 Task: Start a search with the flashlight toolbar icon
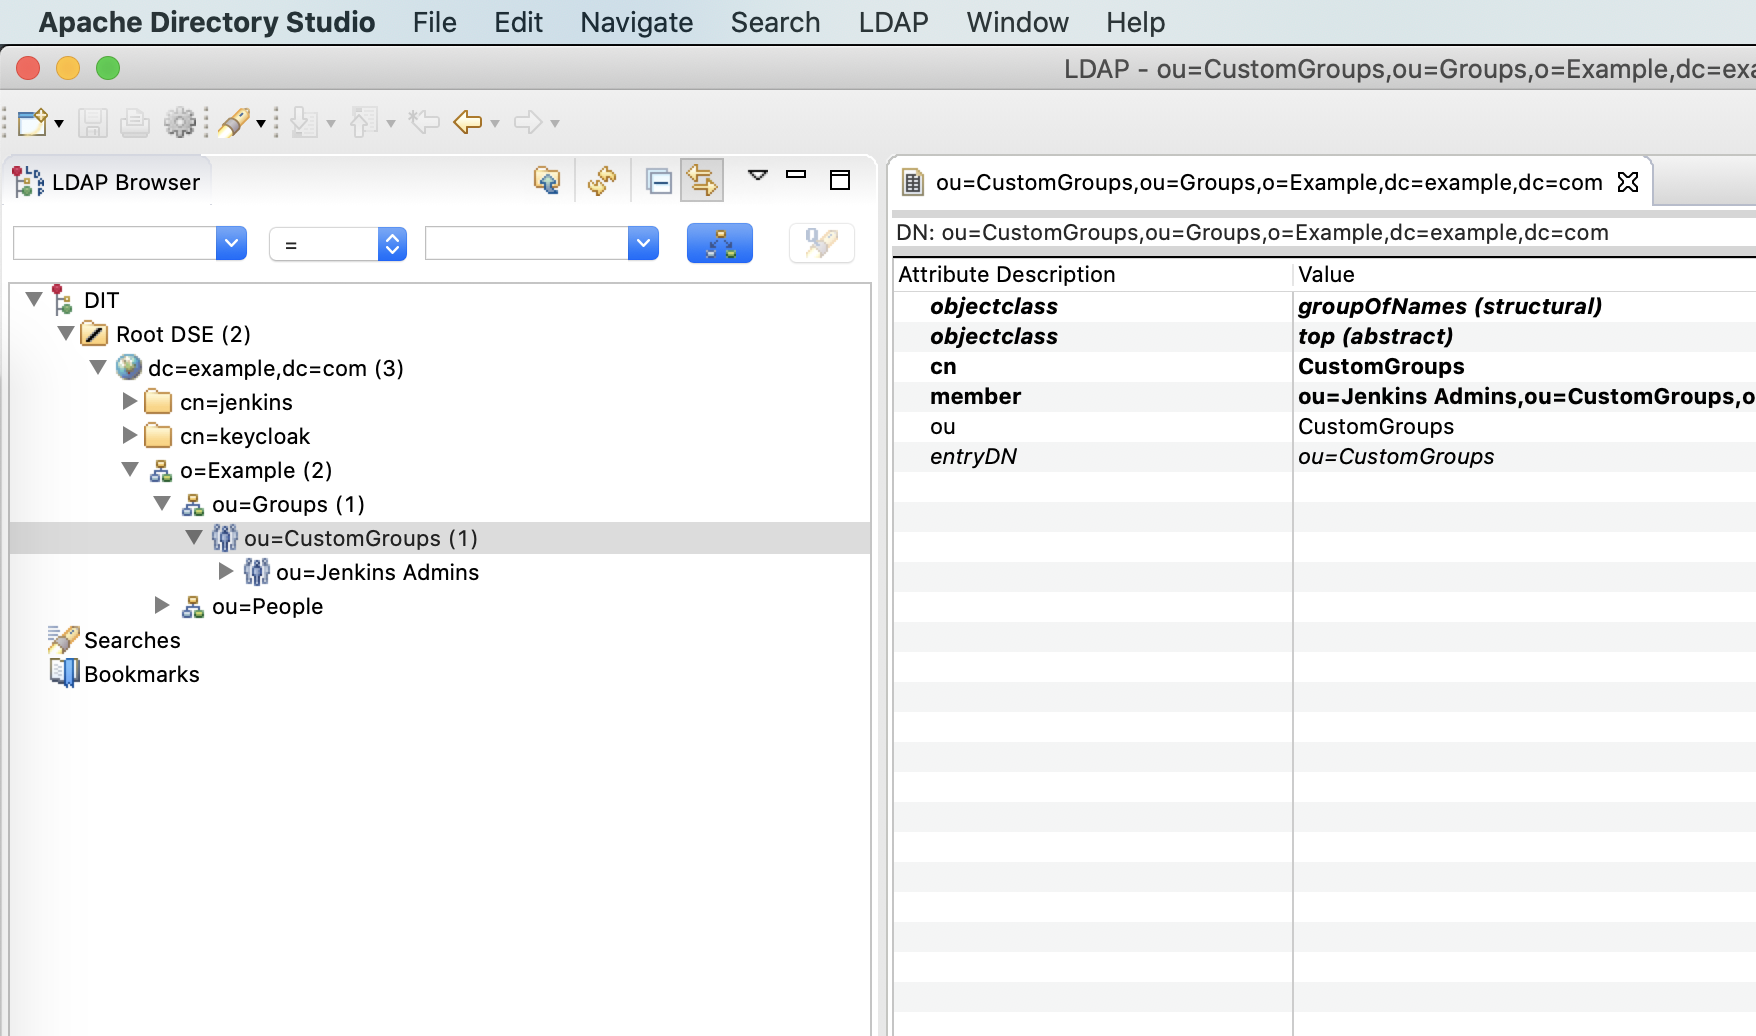236,122
